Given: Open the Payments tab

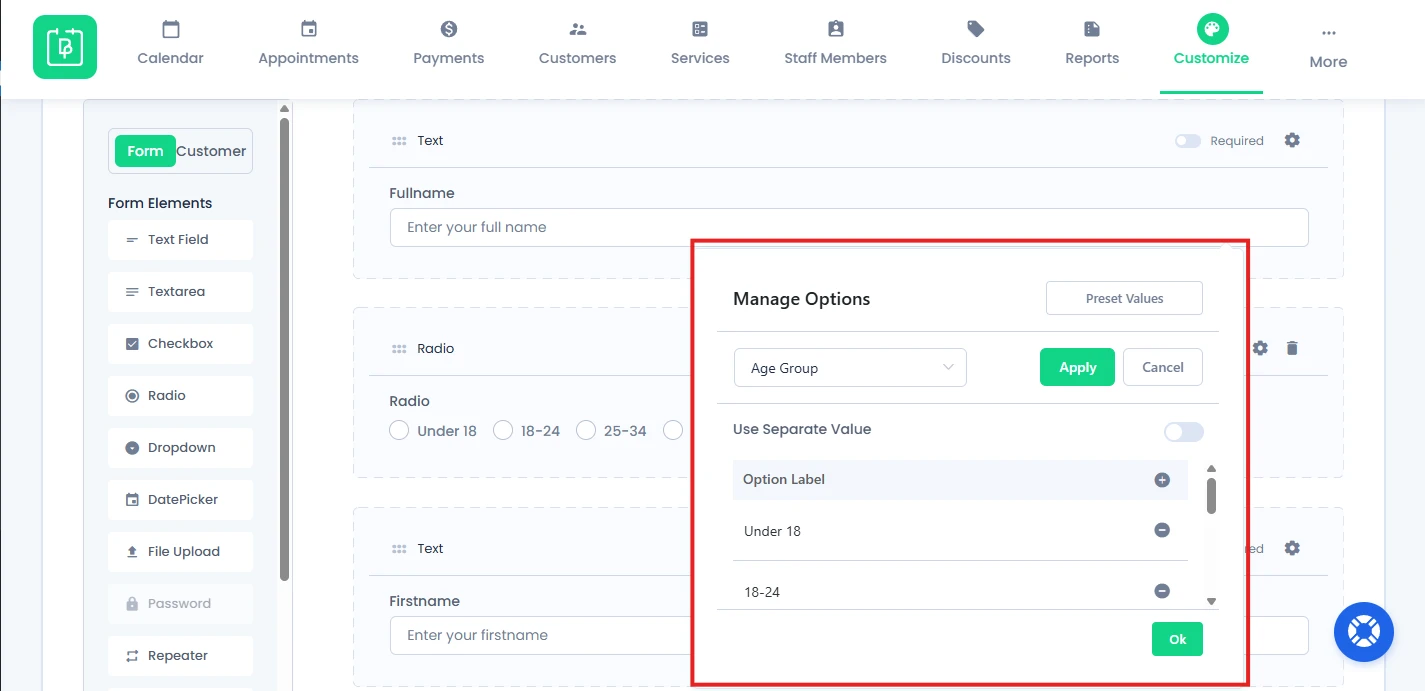Looking at the screenshot, I should [x=448, y=44].
